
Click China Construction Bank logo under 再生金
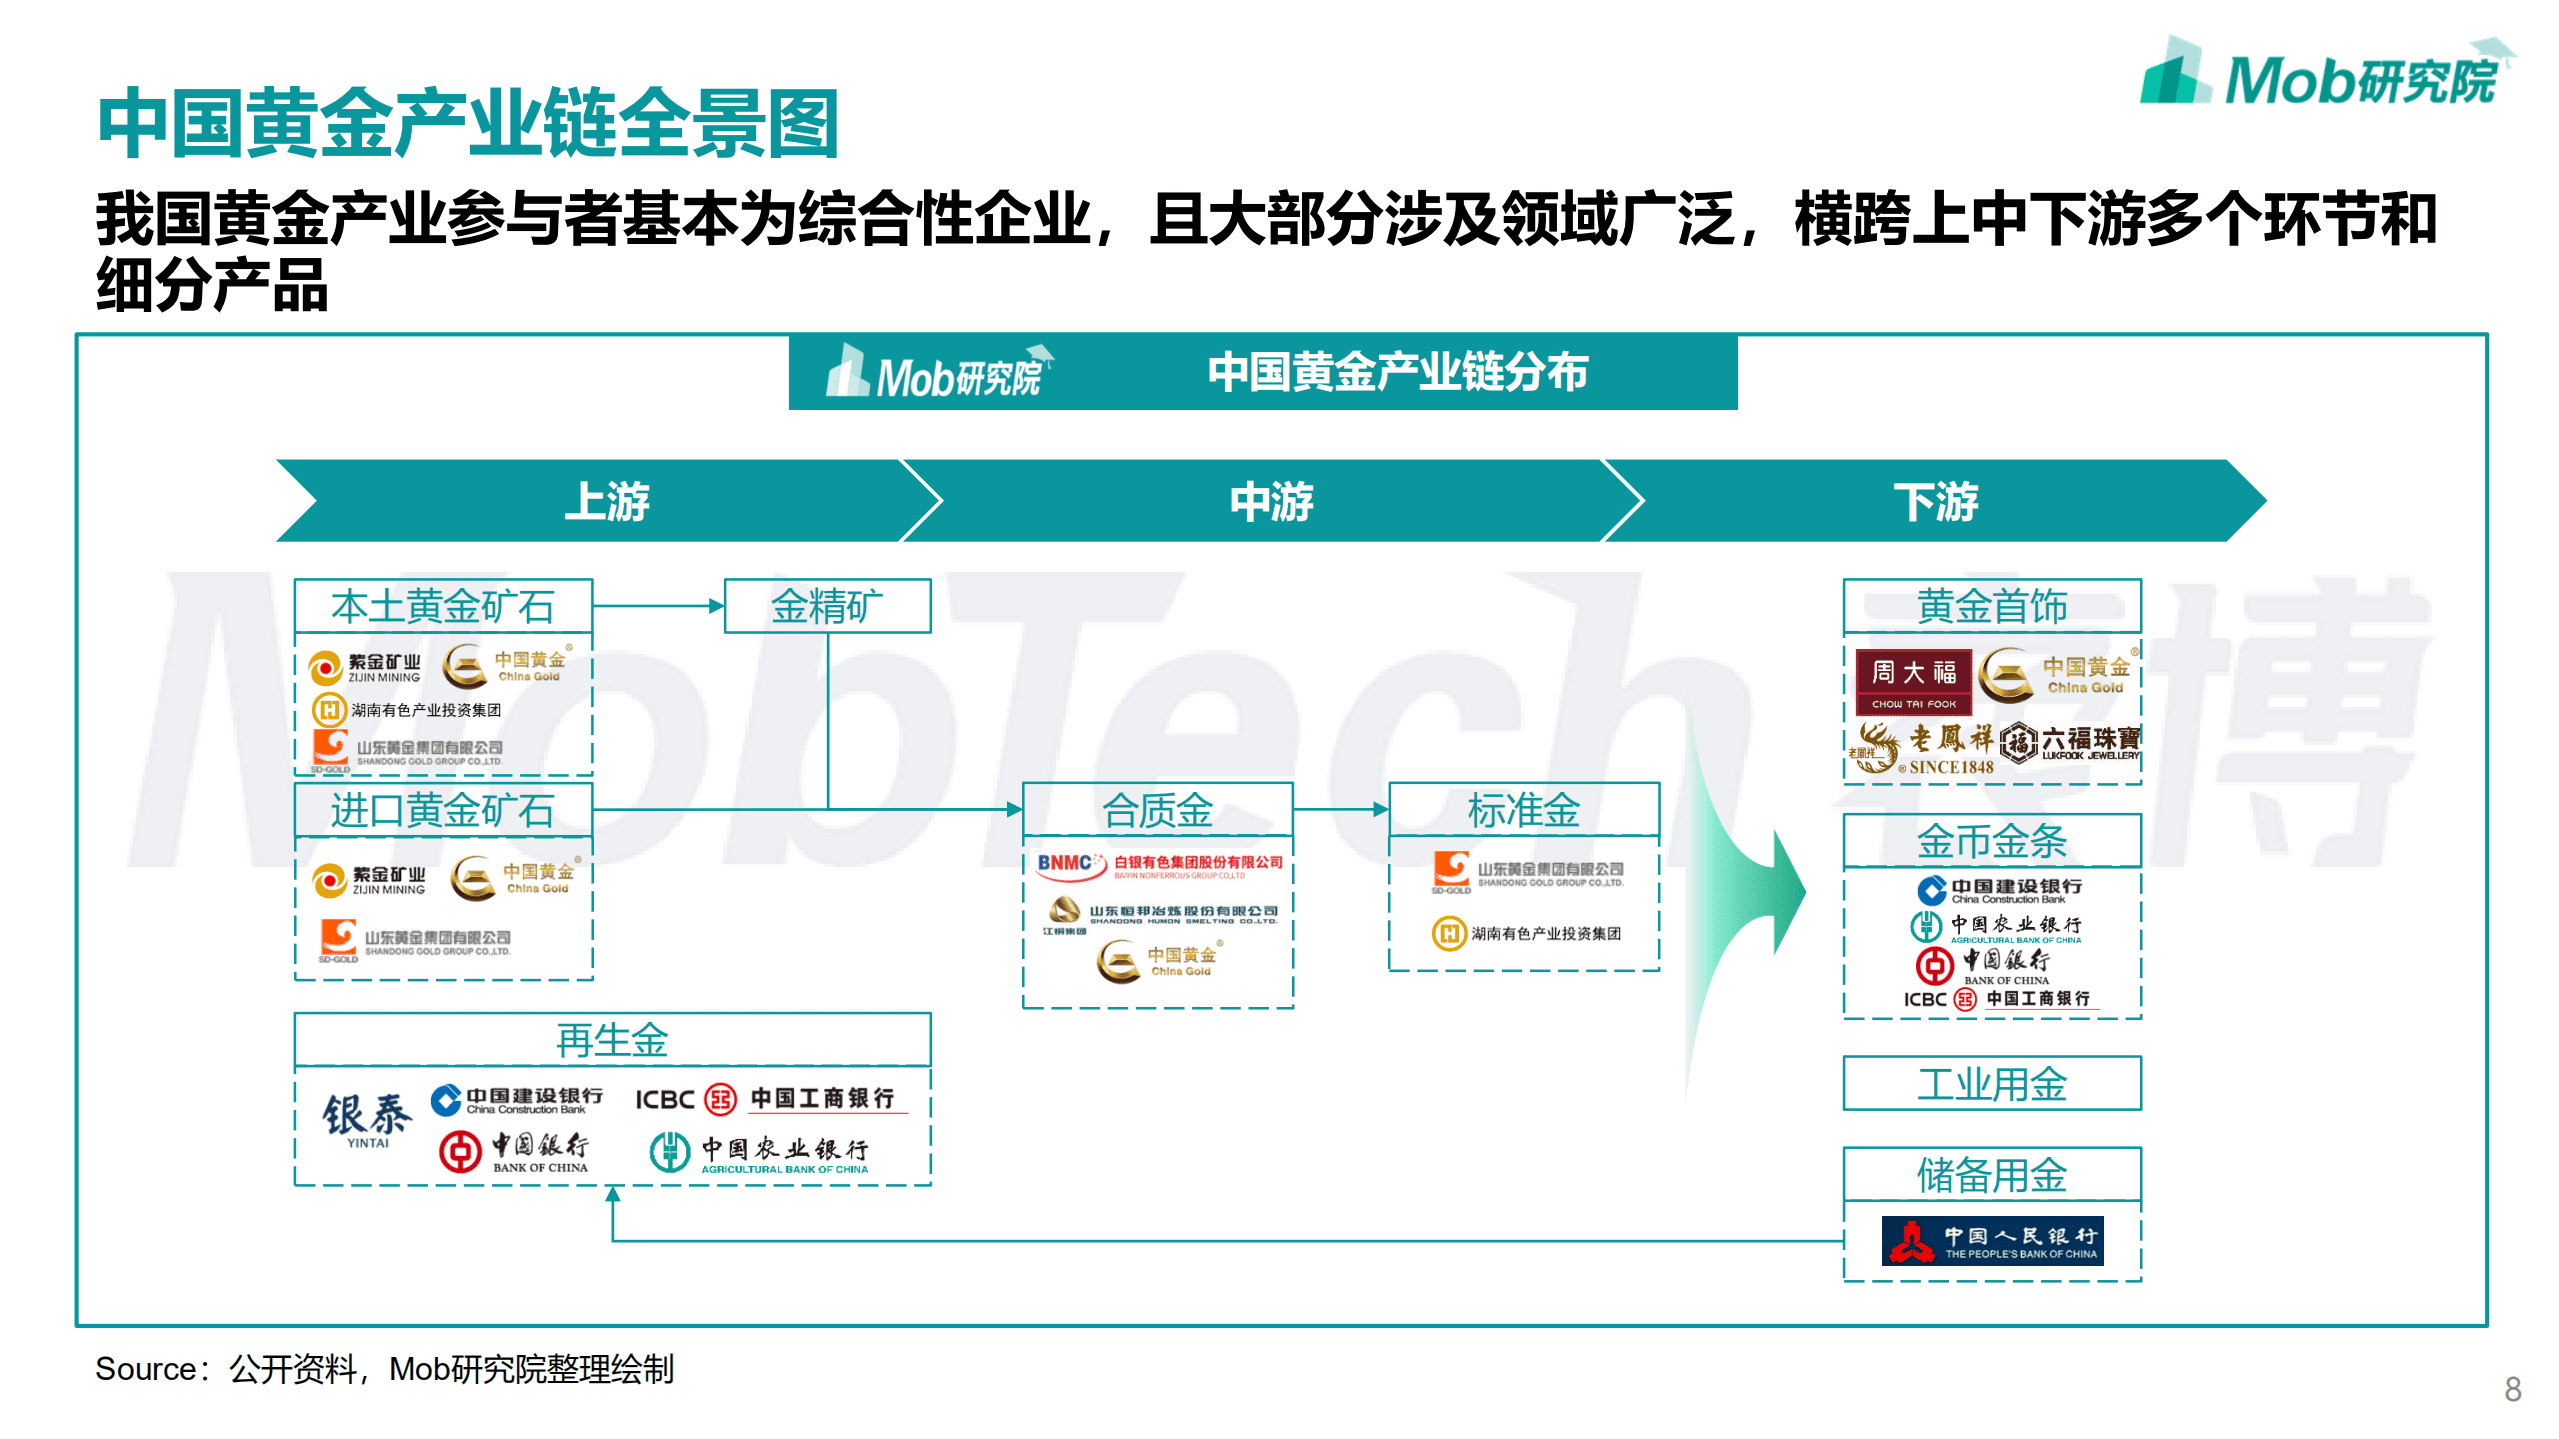[516, 1100]
